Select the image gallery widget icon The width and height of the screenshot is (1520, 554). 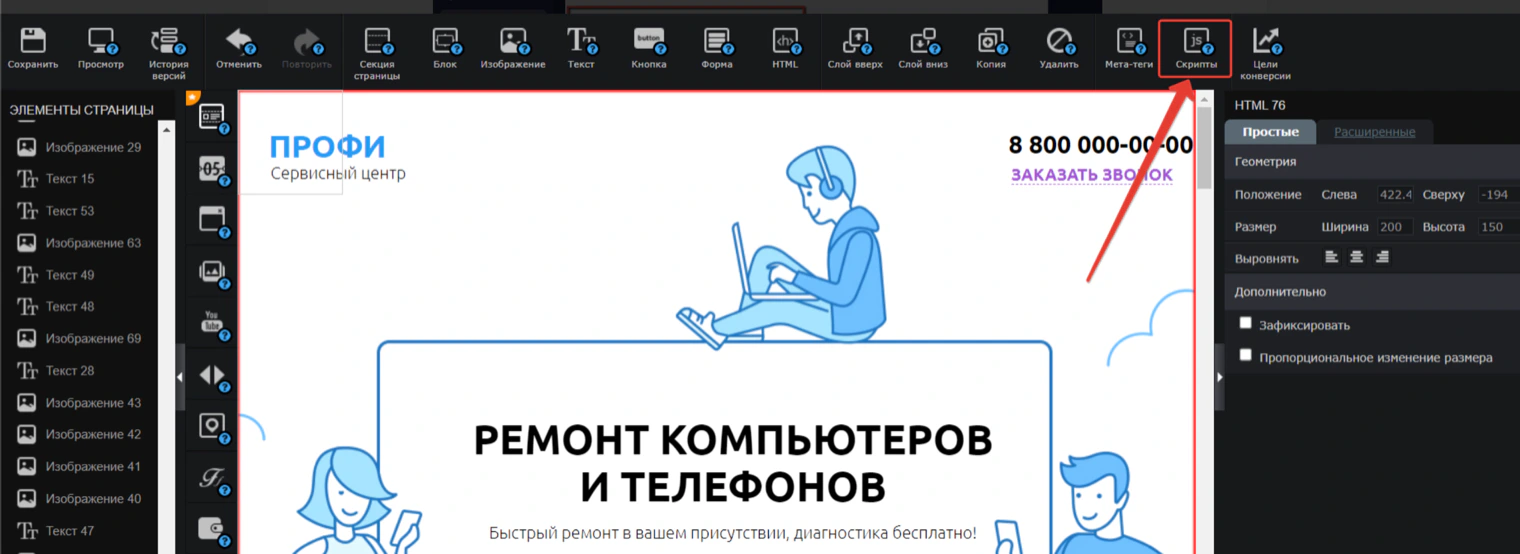click(213, 272)
